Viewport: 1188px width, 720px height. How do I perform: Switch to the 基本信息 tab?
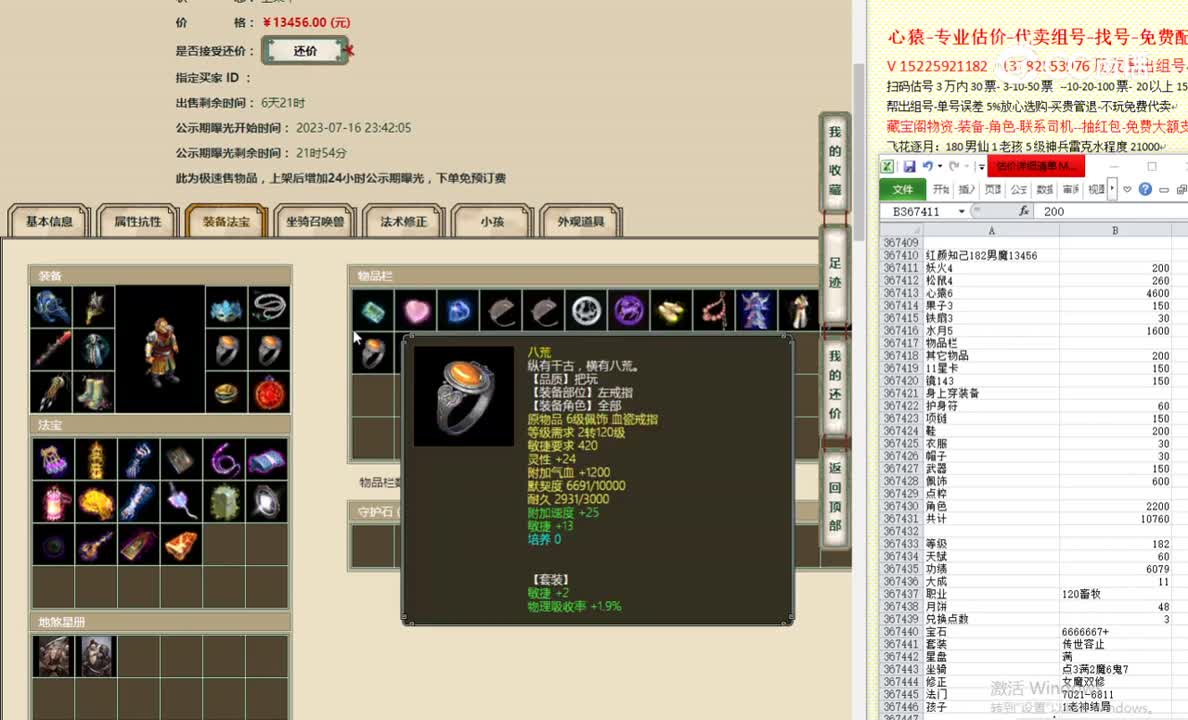click(47, 222)
